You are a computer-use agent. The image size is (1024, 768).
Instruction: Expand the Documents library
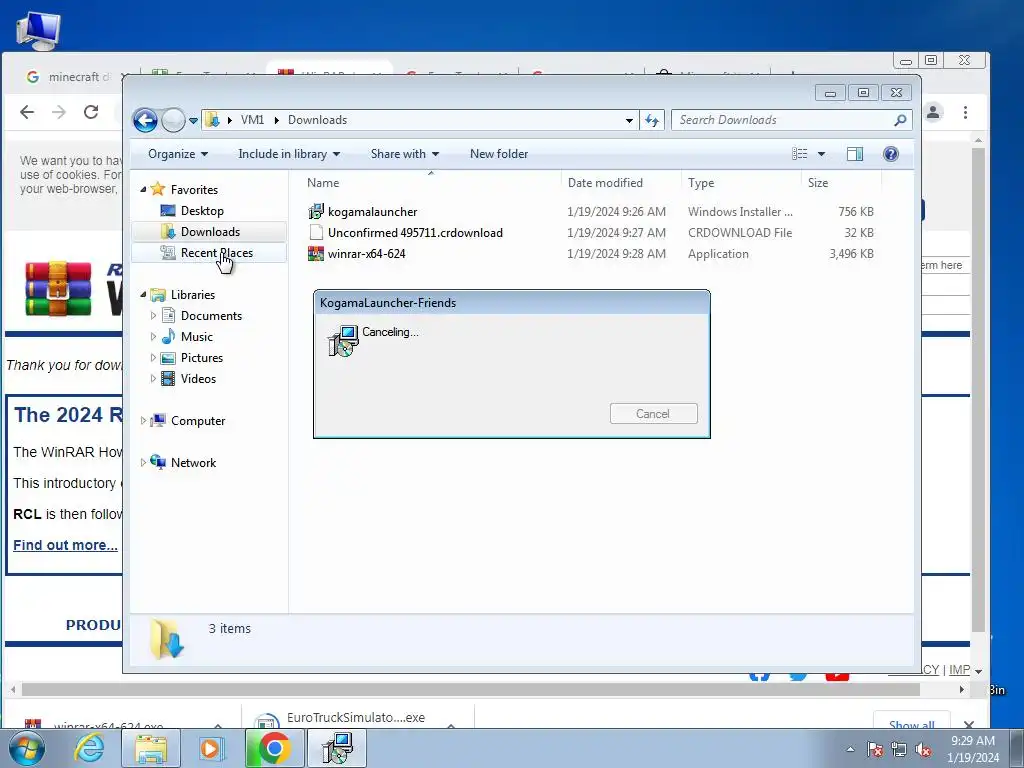pyautogui.click(x=153, y=315)
